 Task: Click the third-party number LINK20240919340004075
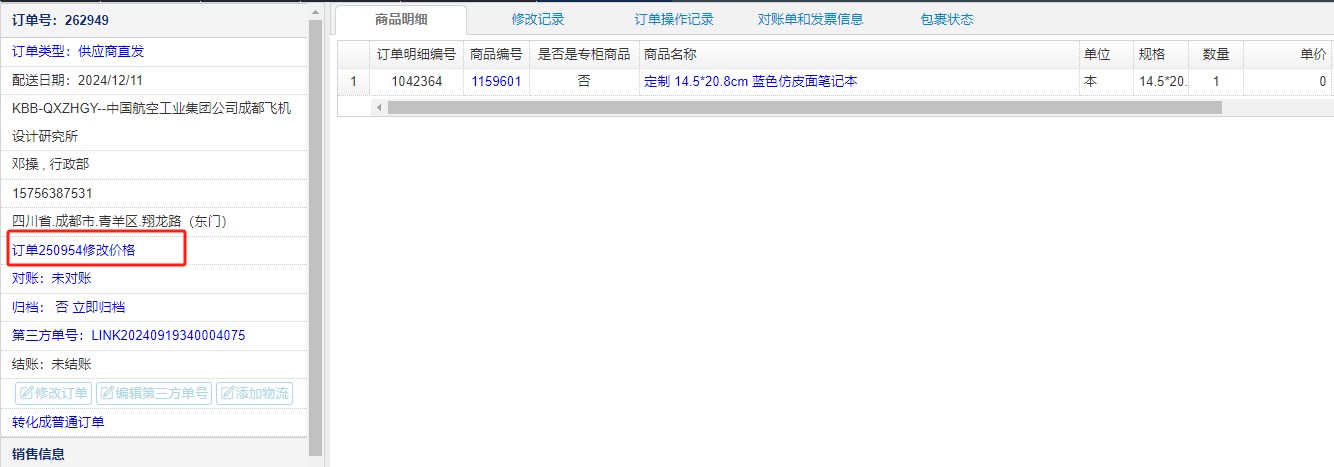[168, 335]
